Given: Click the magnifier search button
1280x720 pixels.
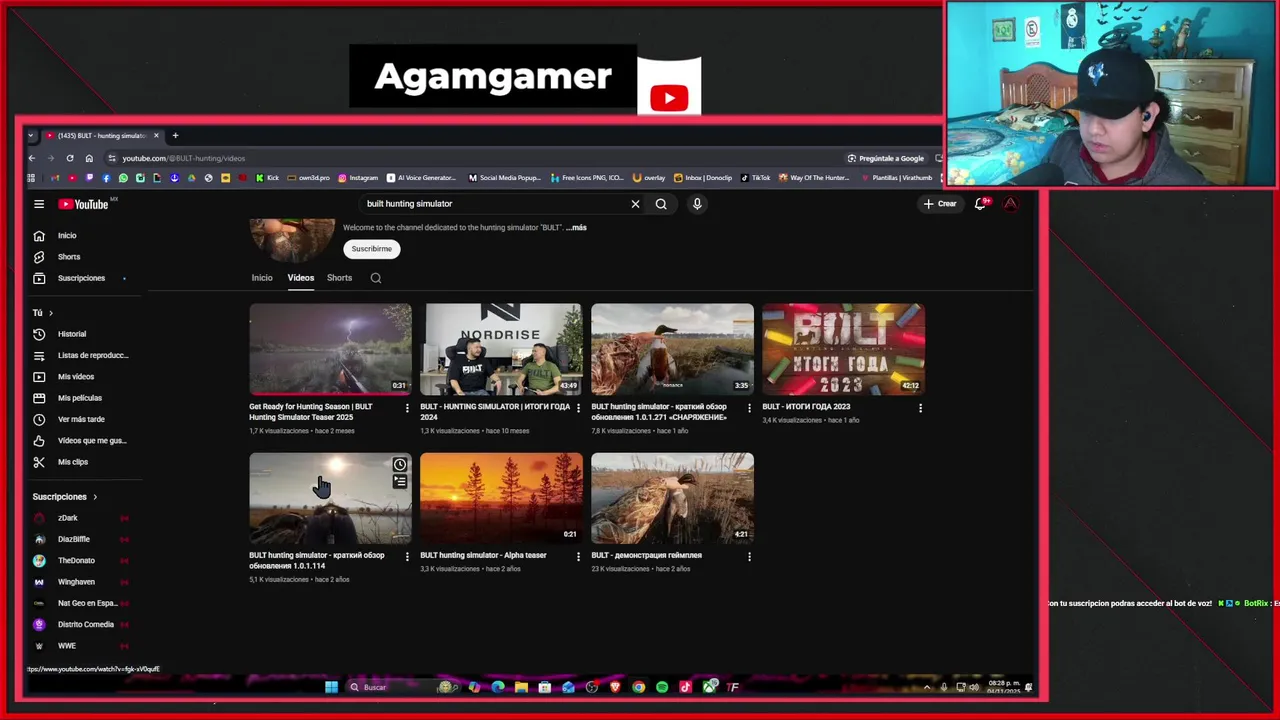Looking at the screenshot, I should [x=661, y=204].
